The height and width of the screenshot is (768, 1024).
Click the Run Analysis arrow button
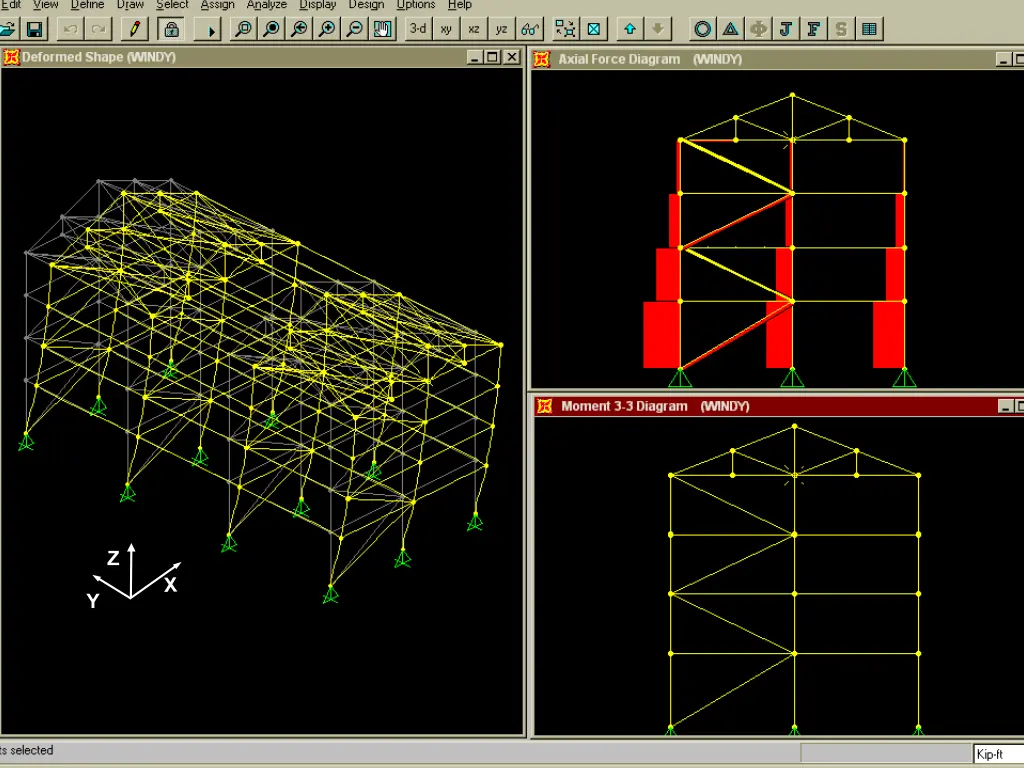211,30
